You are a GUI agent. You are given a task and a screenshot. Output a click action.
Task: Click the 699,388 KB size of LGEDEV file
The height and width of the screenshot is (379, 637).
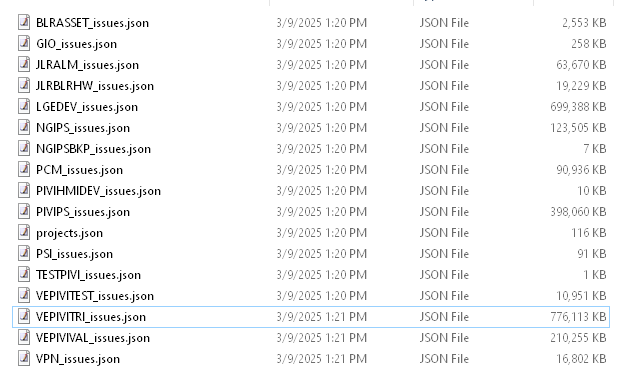578,106
